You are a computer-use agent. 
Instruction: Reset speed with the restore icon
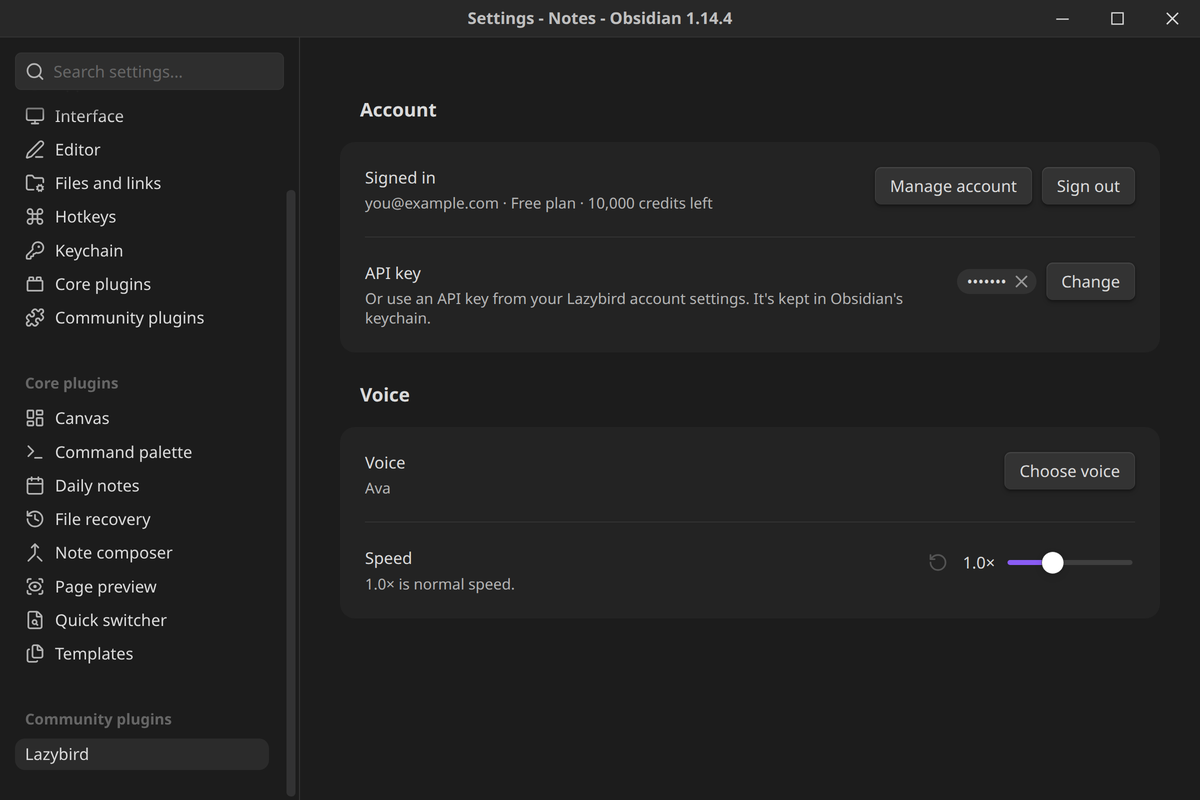[938, 563]
